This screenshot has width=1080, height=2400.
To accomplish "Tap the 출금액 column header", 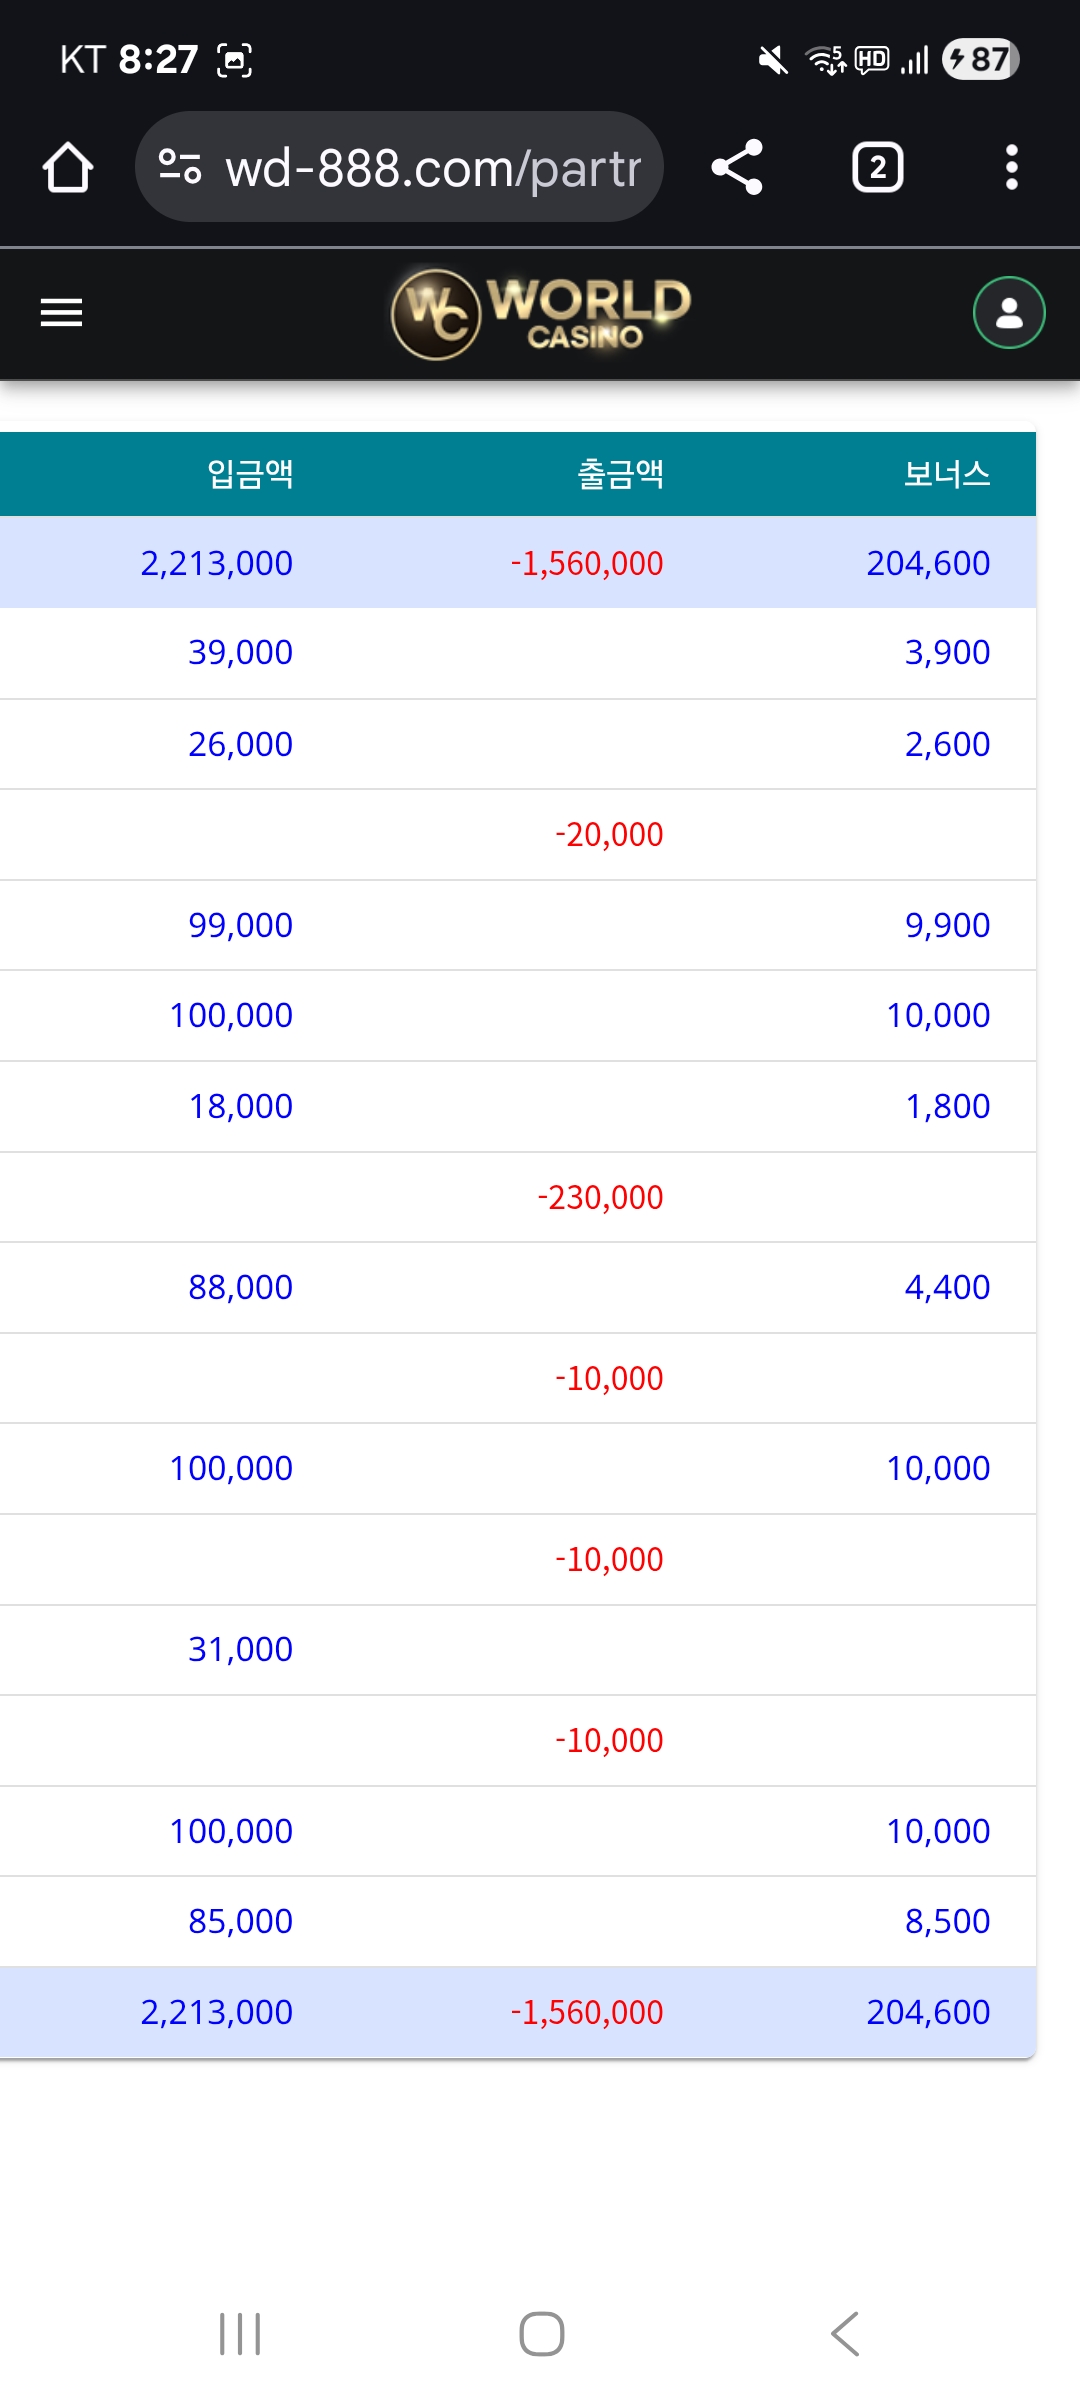I will click(x=620, y=474).
